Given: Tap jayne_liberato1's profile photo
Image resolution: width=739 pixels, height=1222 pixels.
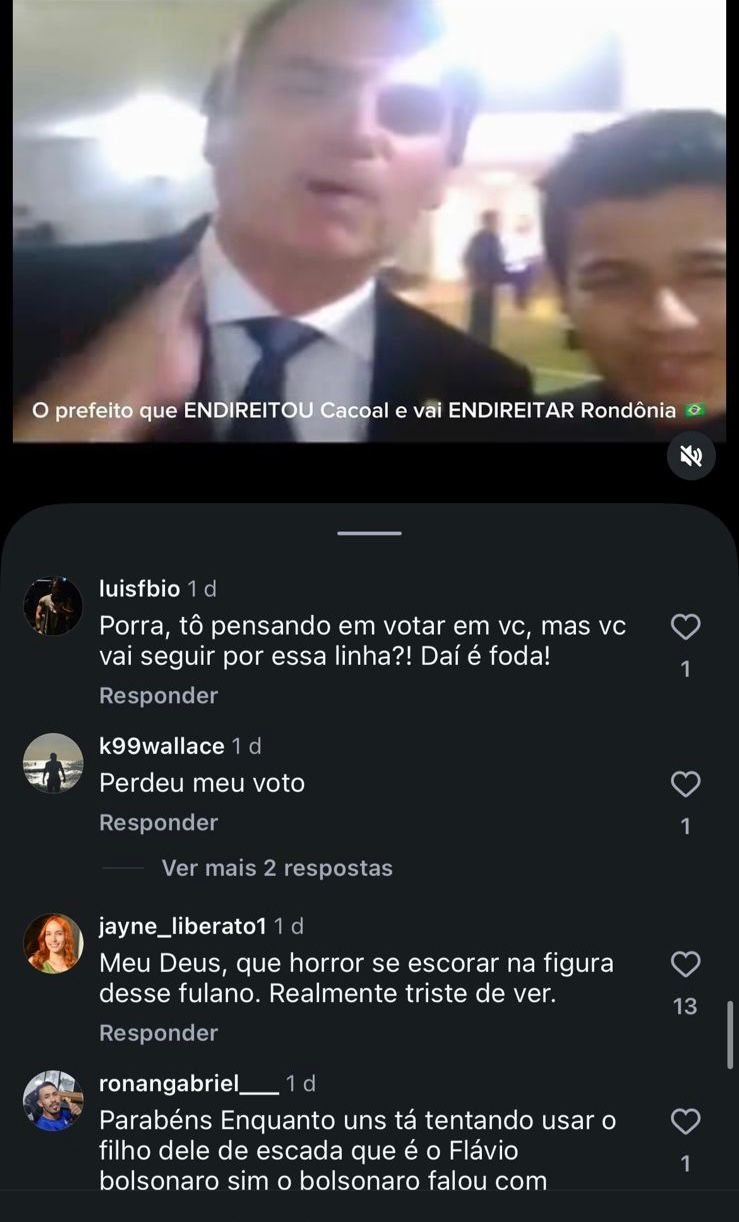Looking at the screenshot, I should point(53,943).
